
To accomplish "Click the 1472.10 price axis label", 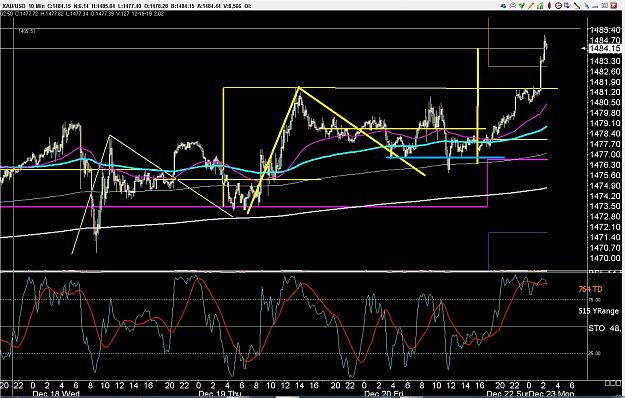I will tap(605, 227).
